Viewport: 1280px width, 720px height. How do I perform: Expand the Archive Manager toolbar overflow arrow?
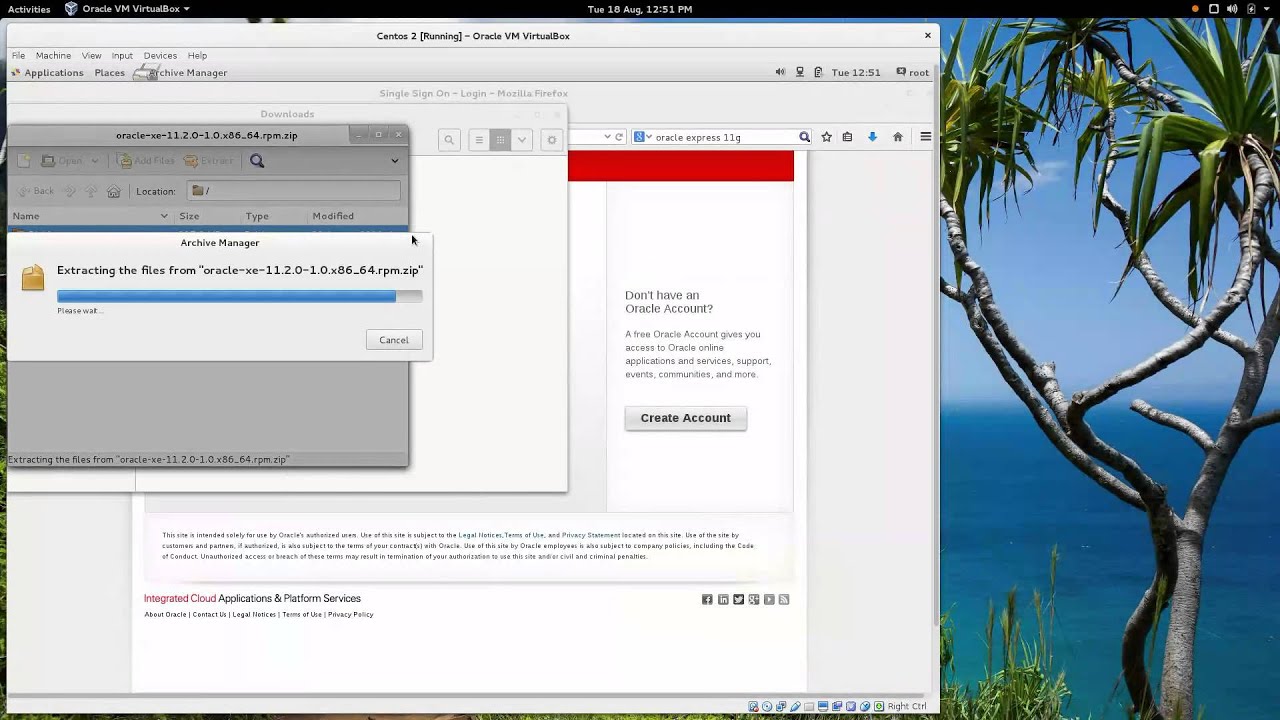pyautogui.click(x=394, y=161)
